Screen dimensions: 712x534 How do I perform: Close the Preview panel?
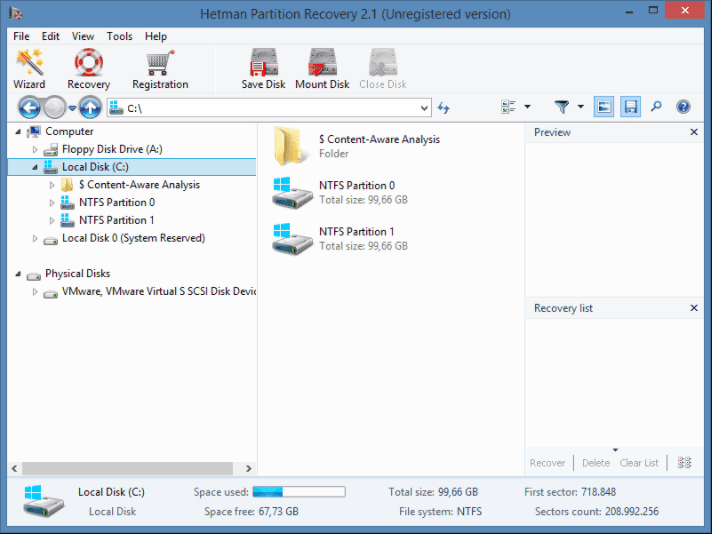tap(694, 132)
